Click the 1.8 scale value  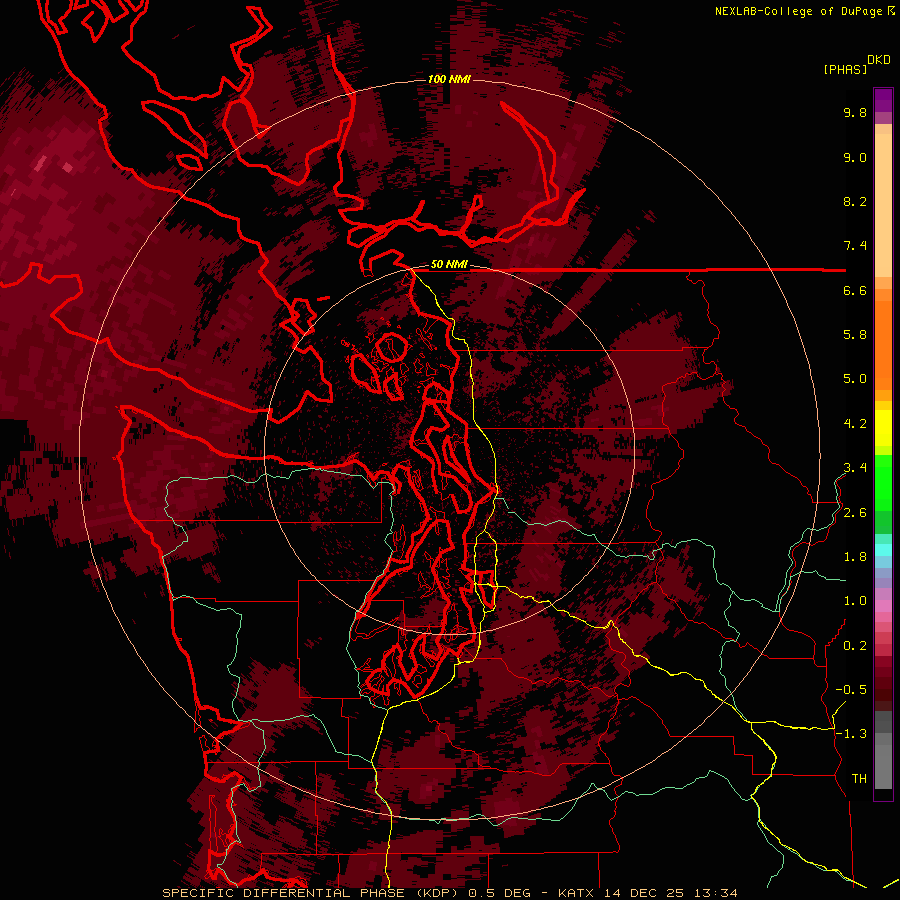tap(855, 557)
